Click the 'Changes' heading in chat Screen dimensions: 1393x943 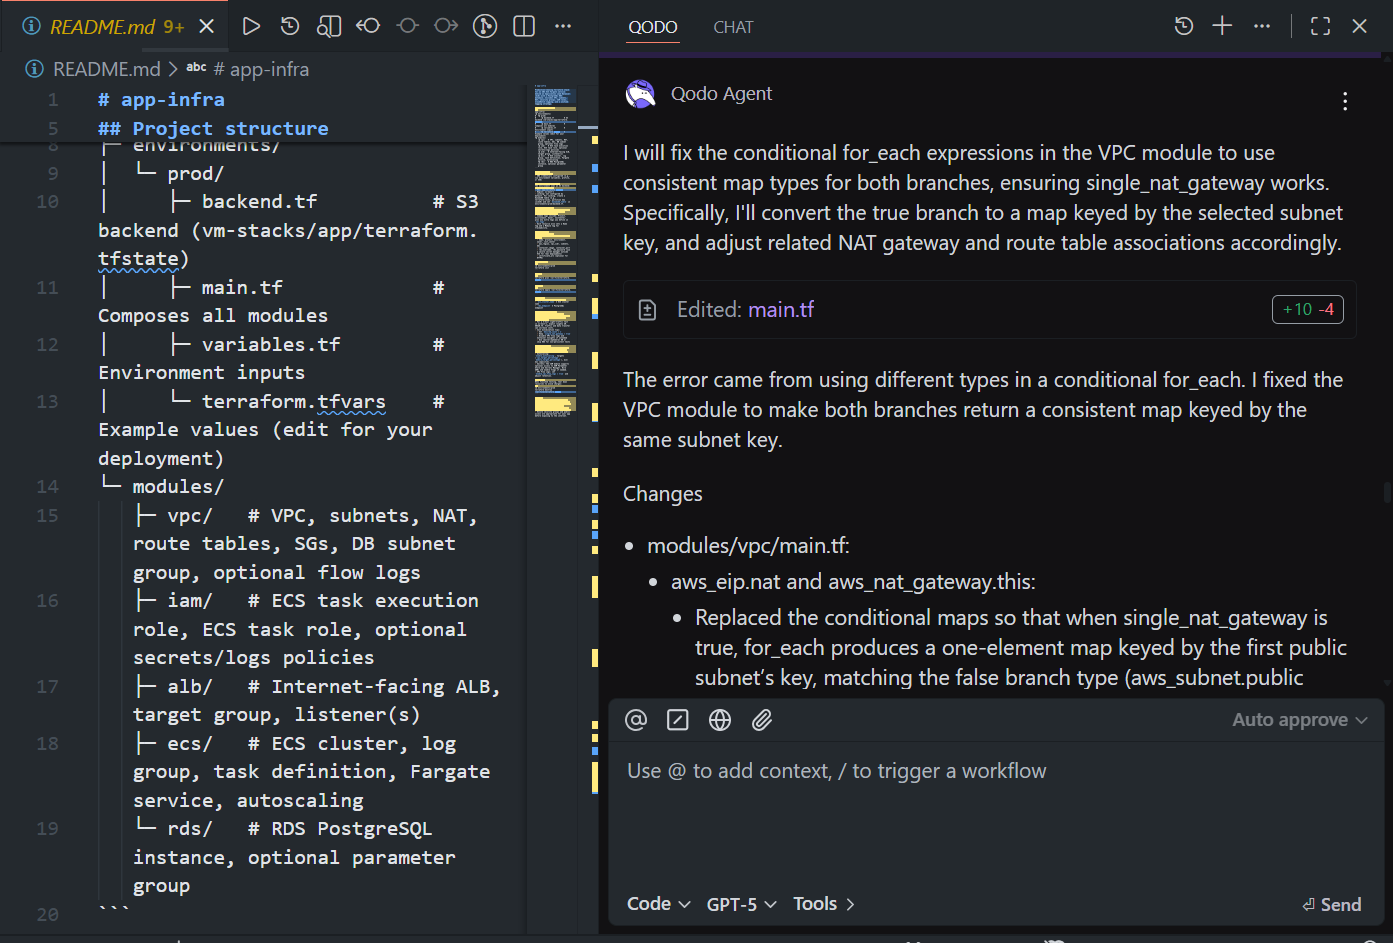click(663, 494)
